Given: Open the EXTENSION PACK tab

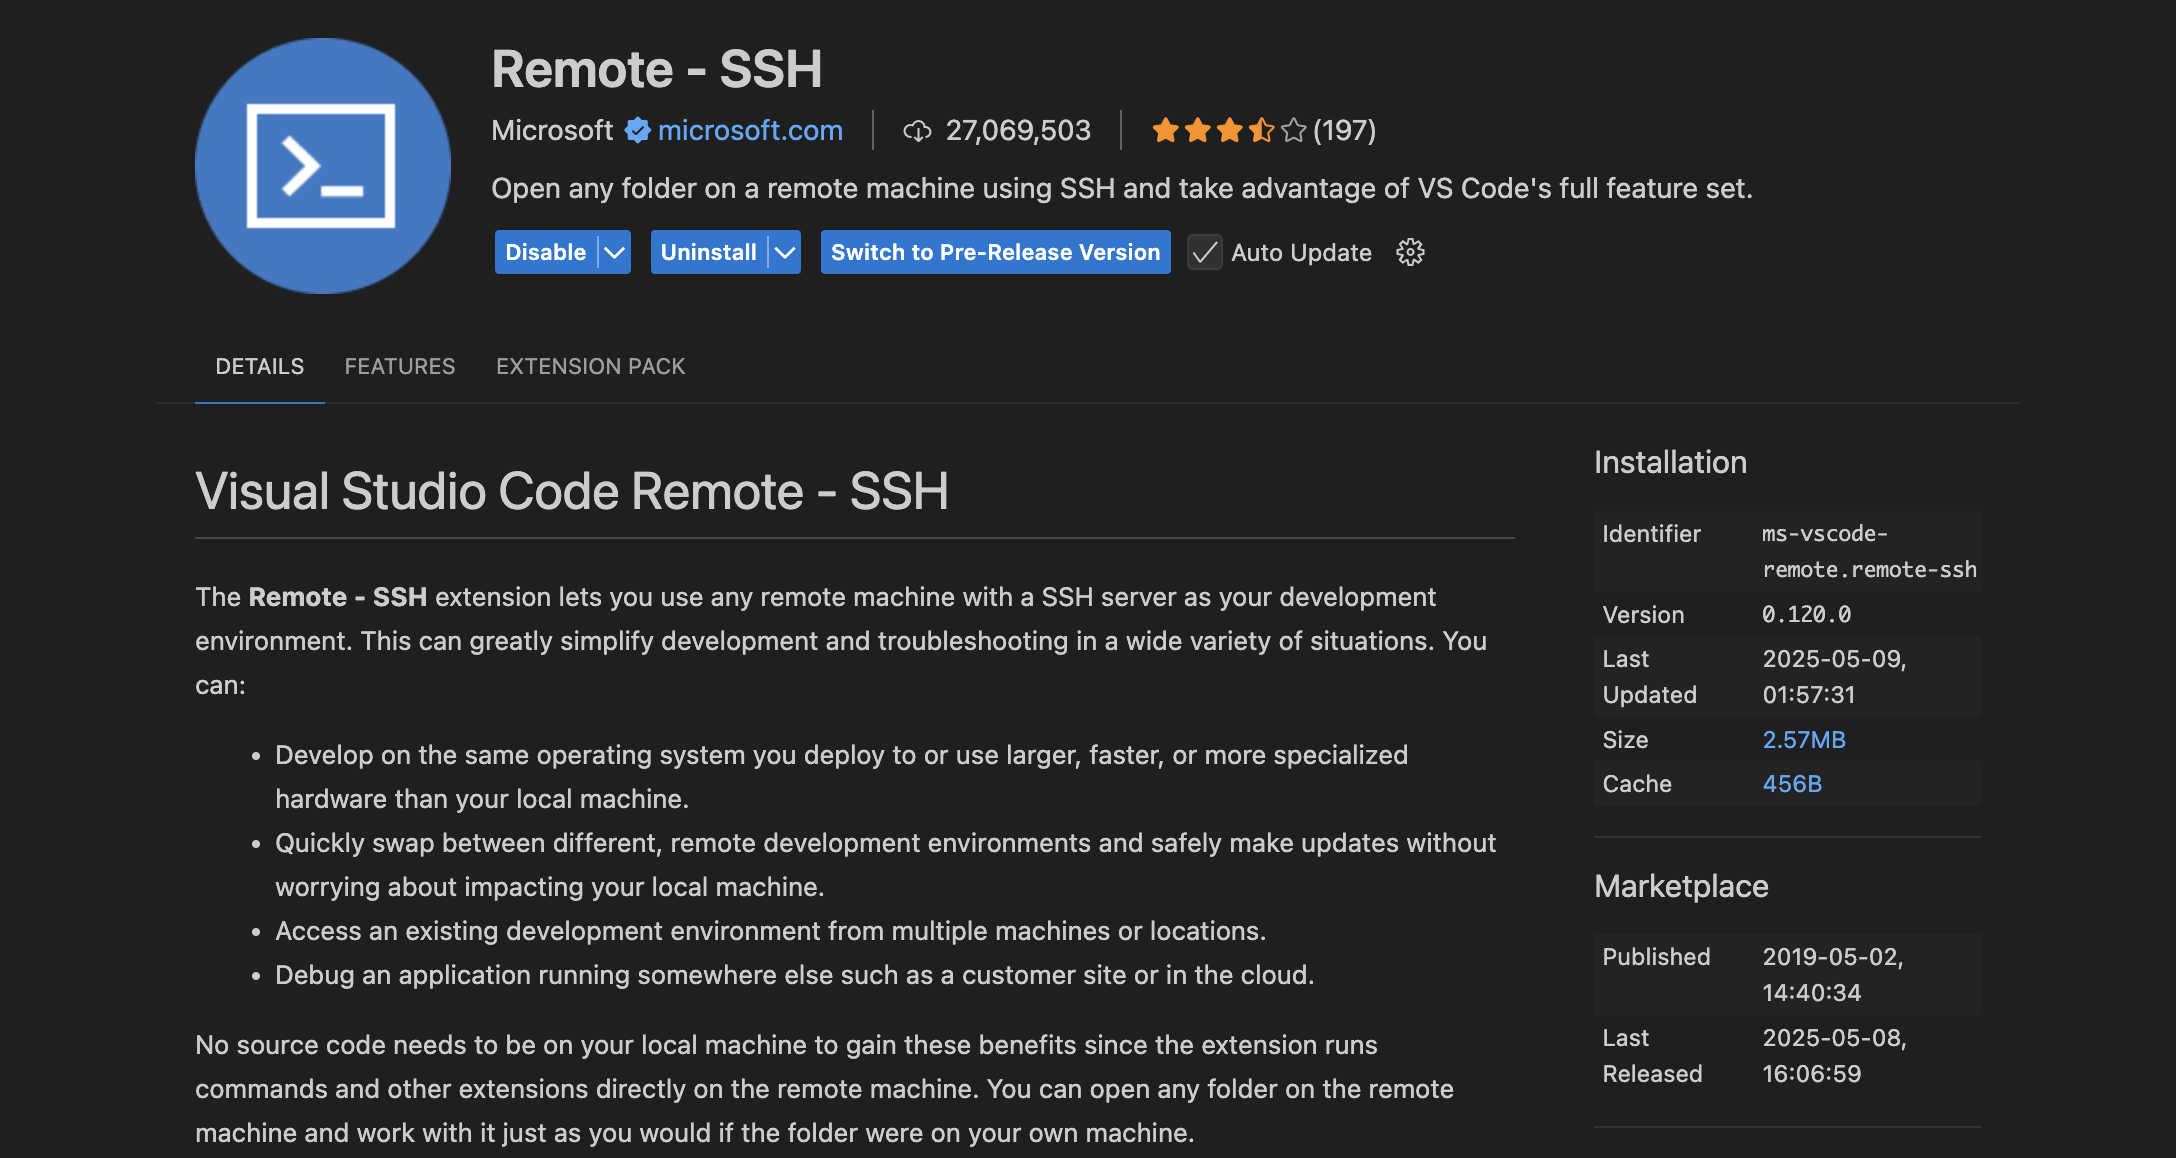Looking at the screenshot, I should click(x=590, y=366).
